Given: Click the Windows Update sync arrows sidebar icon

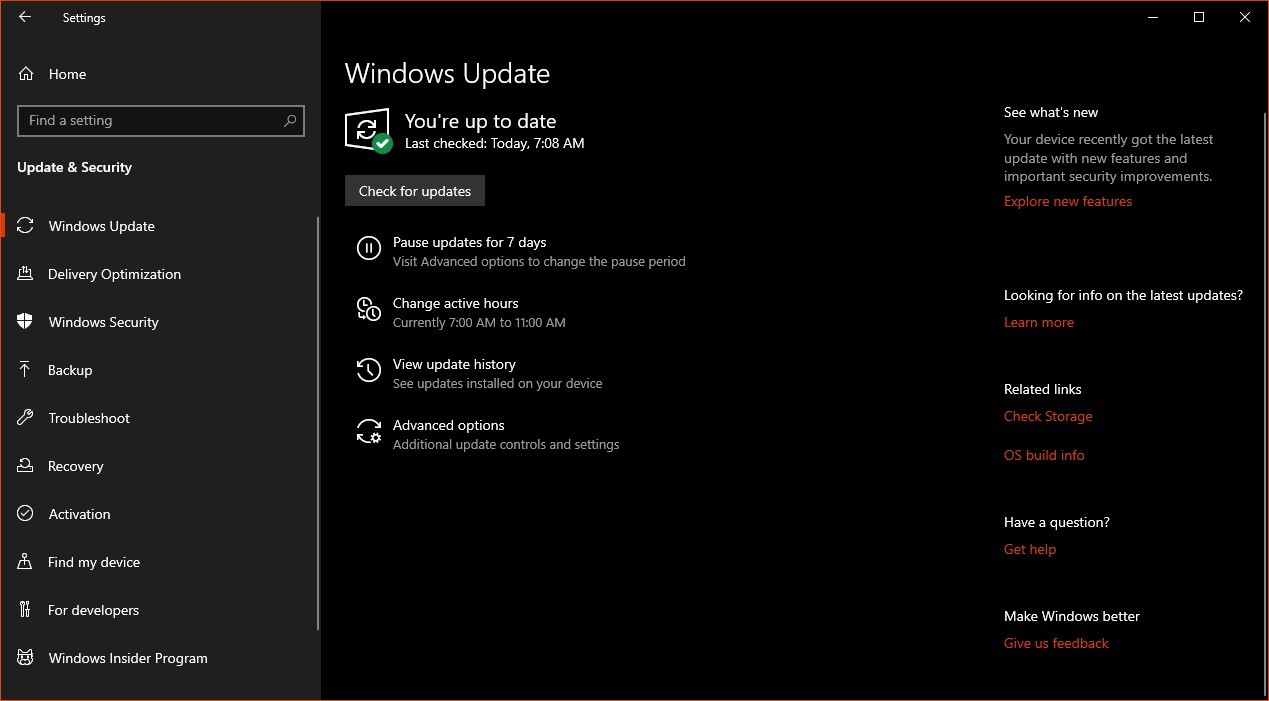Looking at the screenshot, I should (x=26, y=226).
